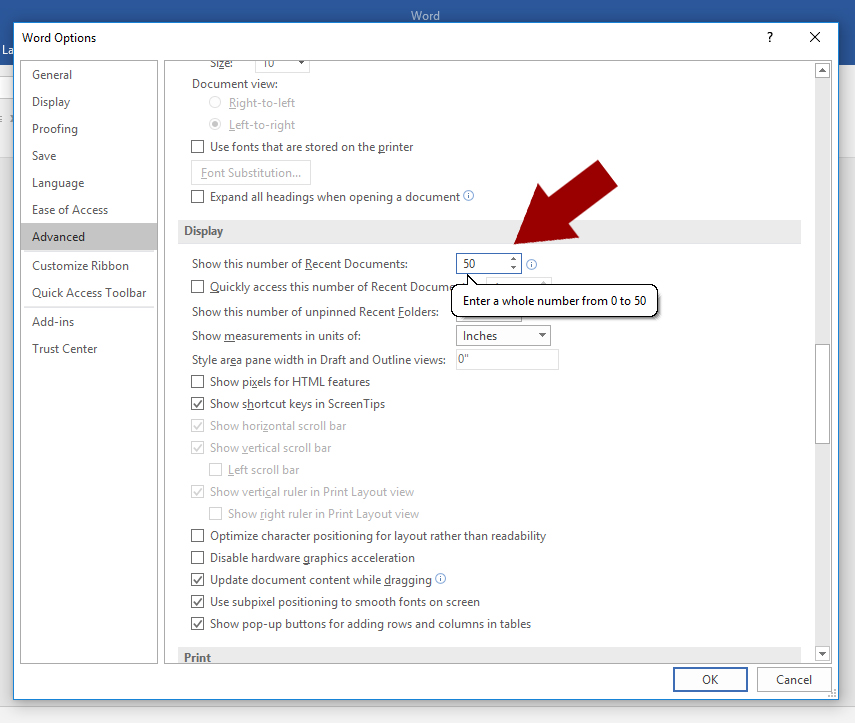Toggle Use subpixel positioning to smooth fonts
The image size is (855, 723).
[197, 602]
